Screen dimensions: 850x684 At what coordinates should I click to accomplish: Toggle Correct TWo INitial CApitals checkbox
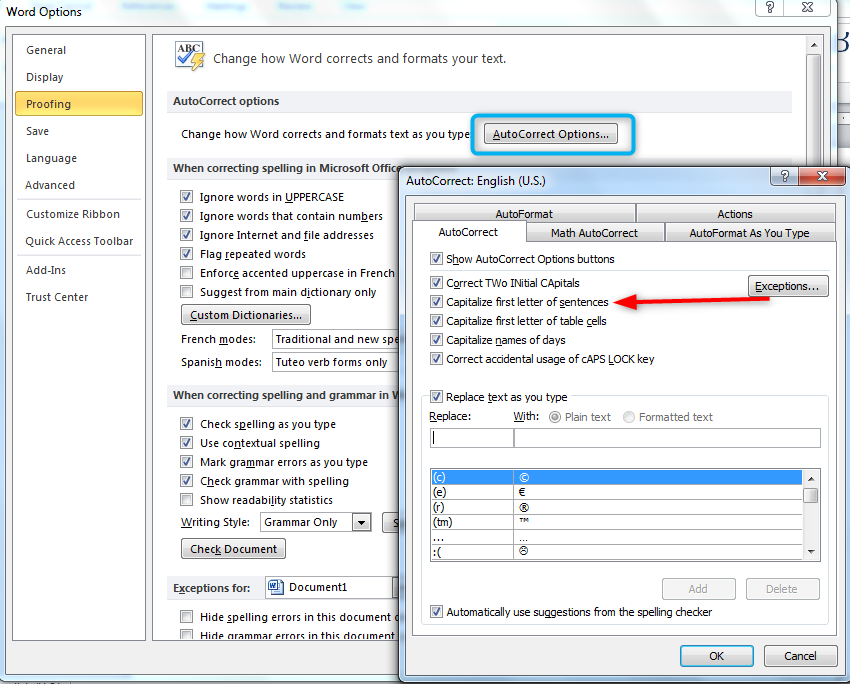point(436,282)
